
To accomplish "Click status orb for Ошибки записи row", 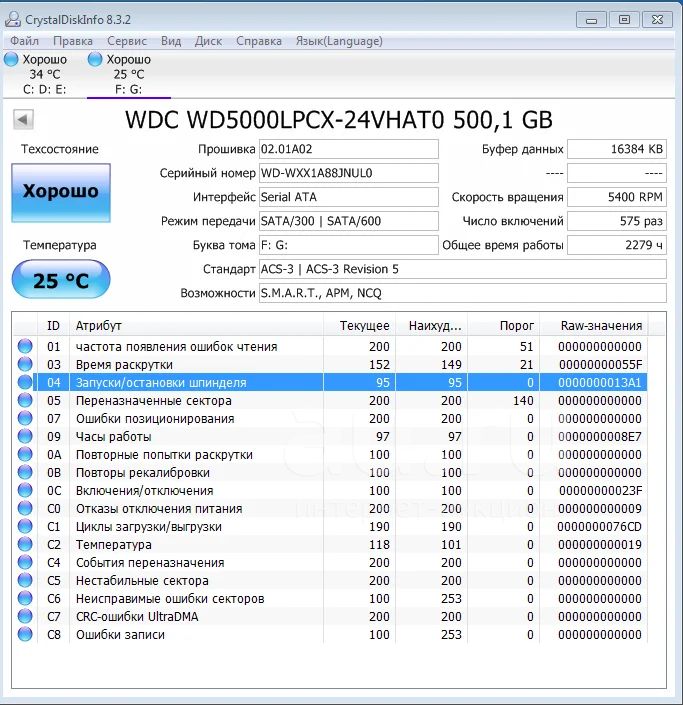I will point(25,634).
